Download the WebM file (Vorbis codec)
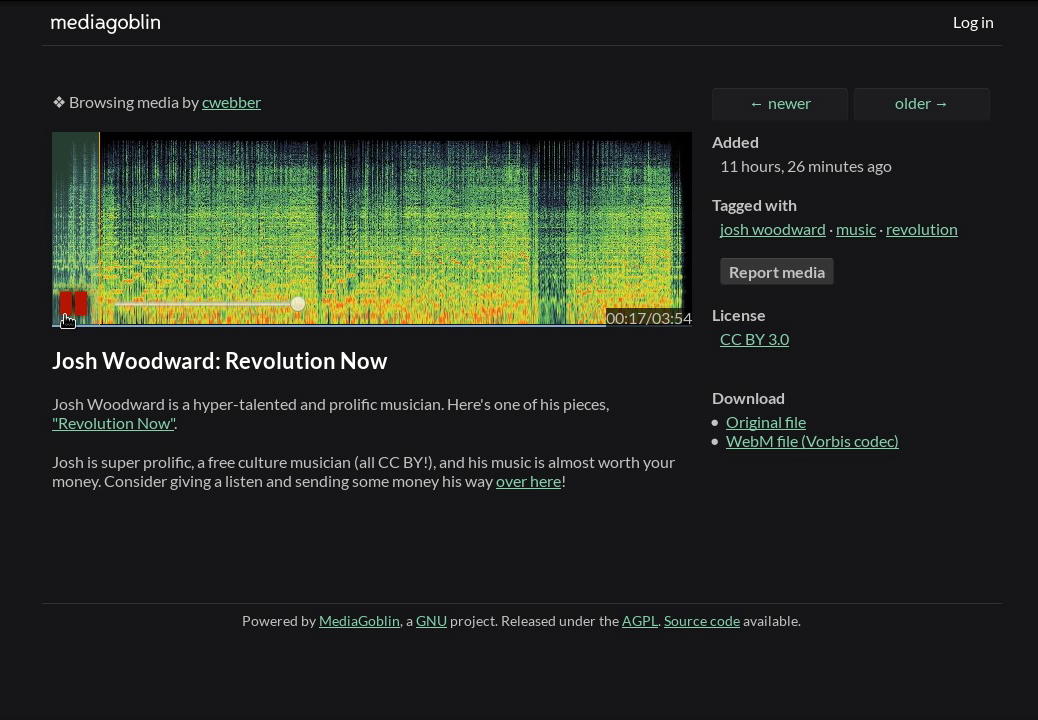Image resolution: width=1038 pixels, height=720 pixels. pyautogui.click(x=812, y=441)
